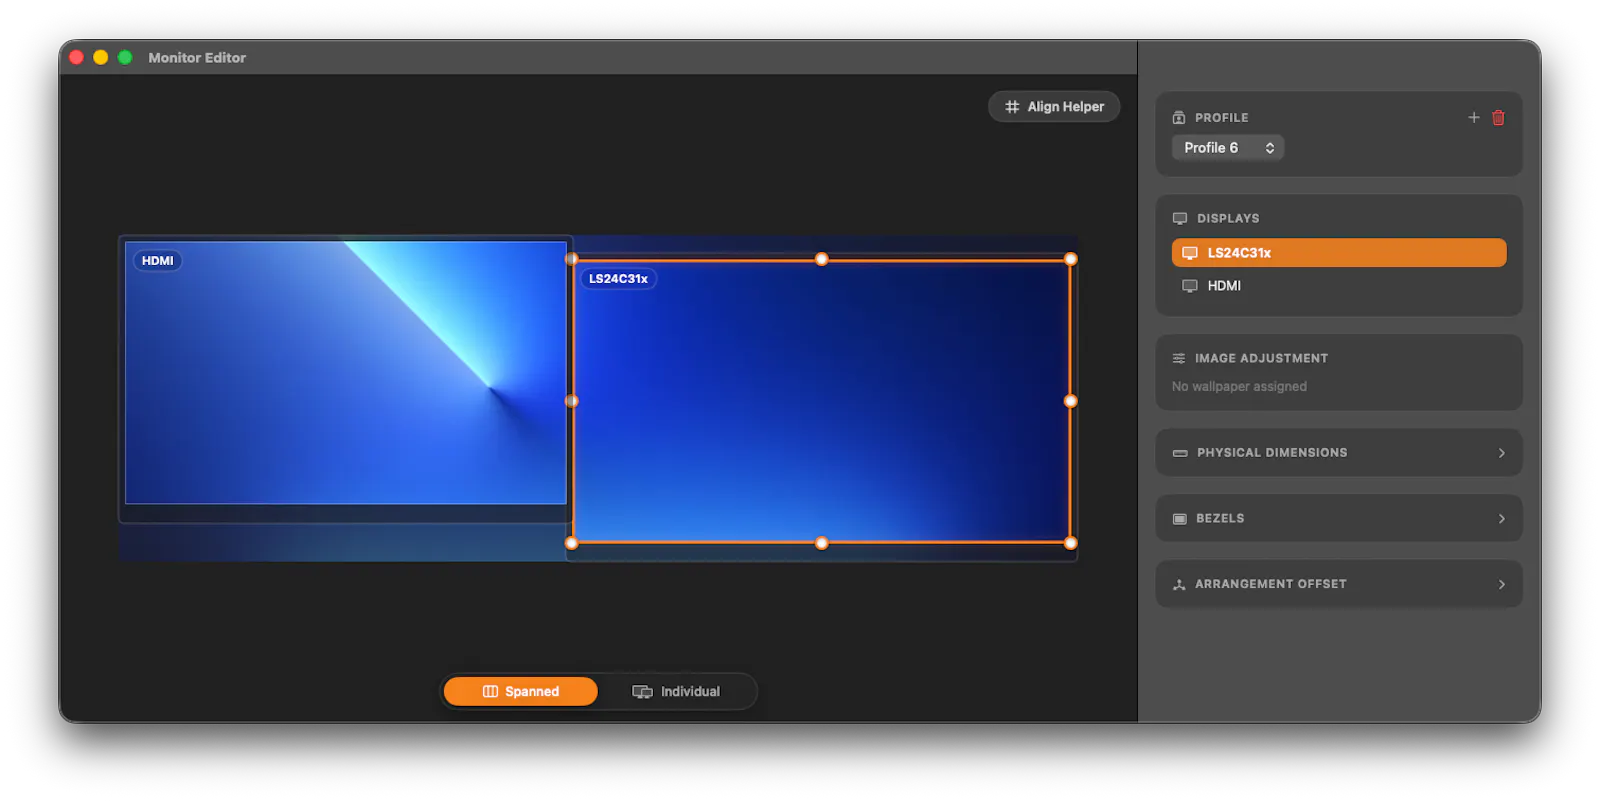1600x801 pixels.
Task: Click 'No wallpaper assigned' text
Action: point(1239,386)
